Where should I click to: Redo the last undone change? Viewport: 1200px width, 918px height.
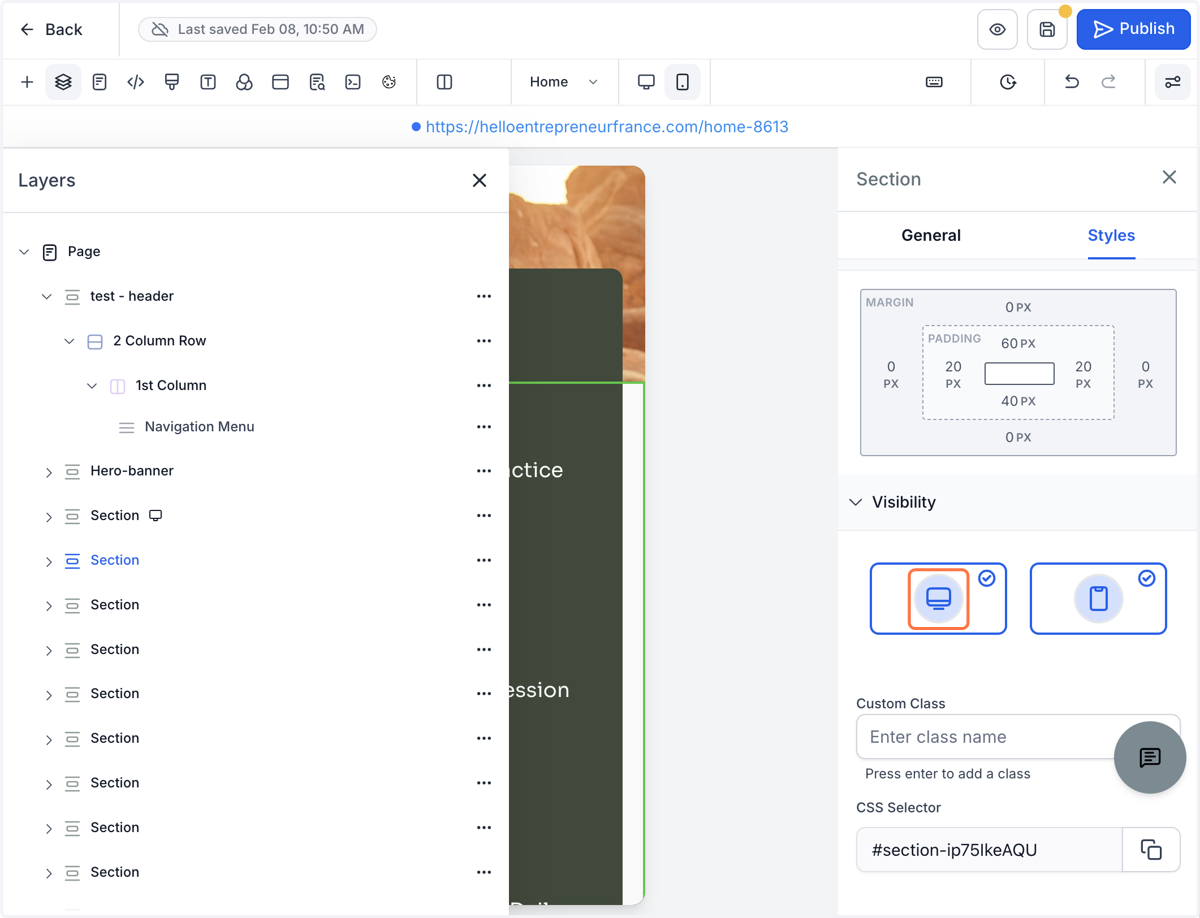coord(1108,82)
